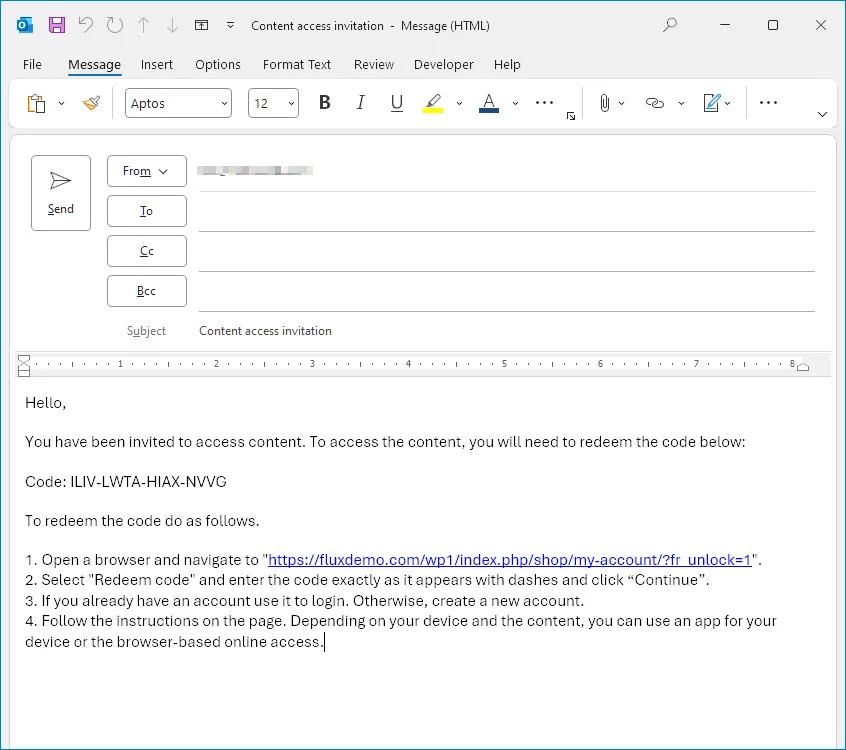Click the Paste clipboard icon

[x=37, y=103]
